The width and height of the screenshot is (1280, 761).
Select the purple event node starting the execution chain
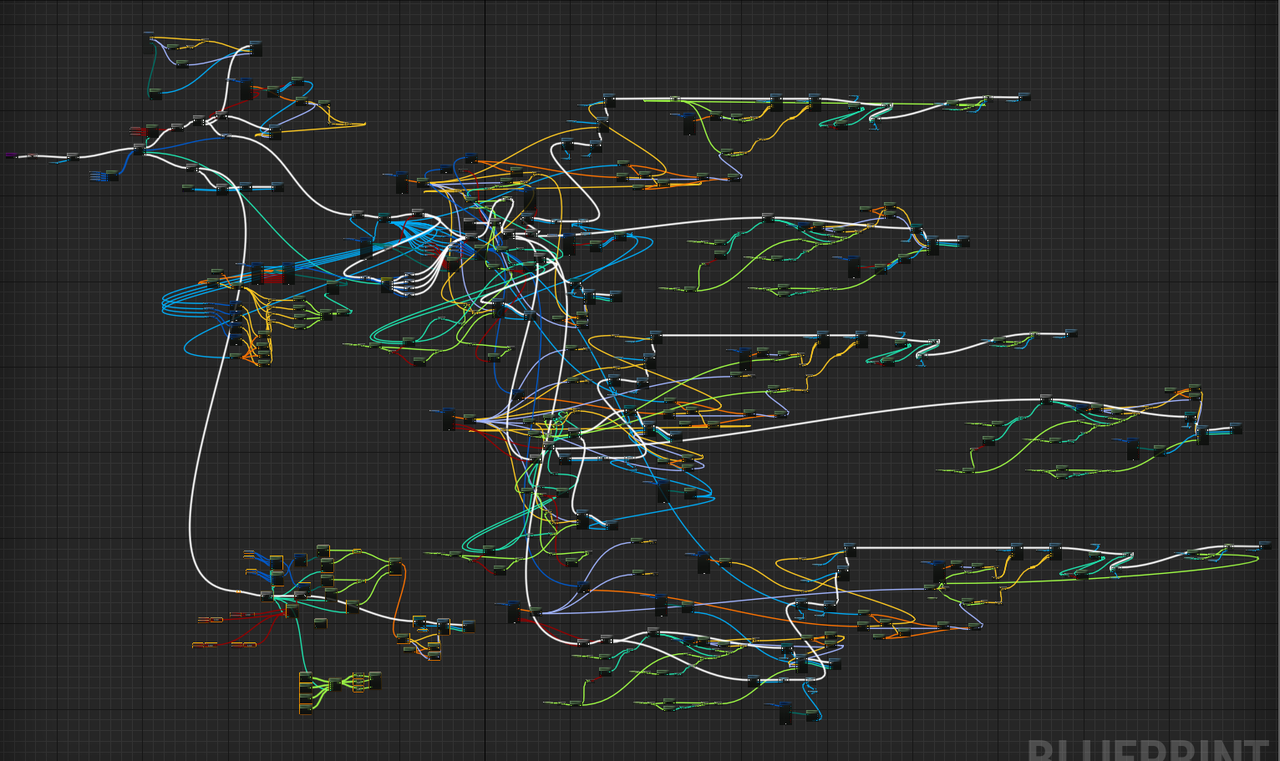11,156
